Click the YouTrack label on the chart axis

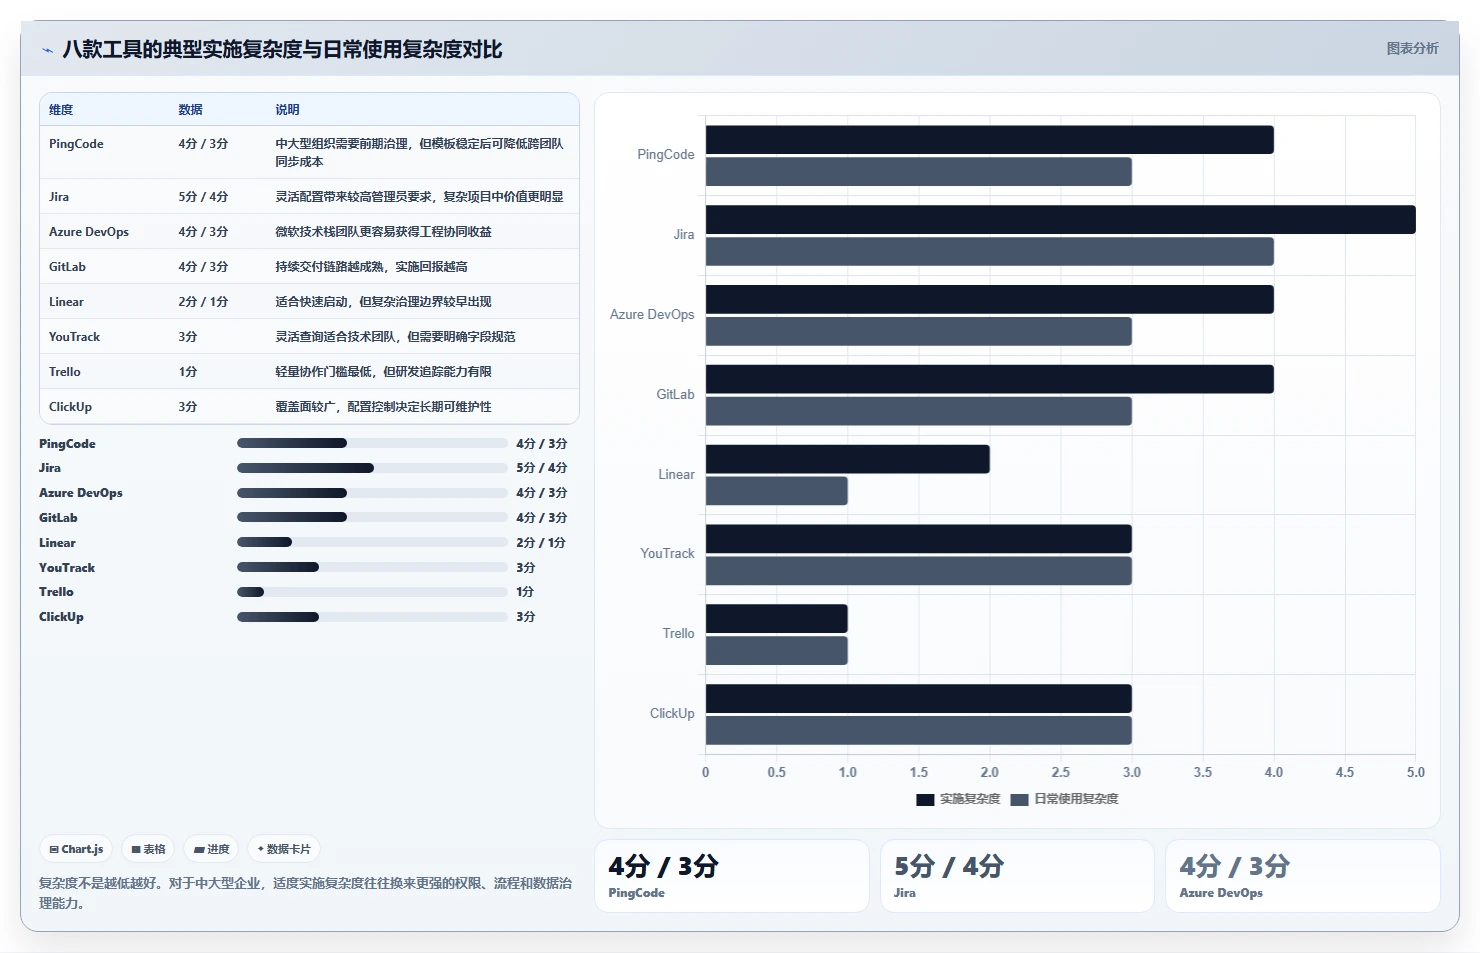pos(667,554)
